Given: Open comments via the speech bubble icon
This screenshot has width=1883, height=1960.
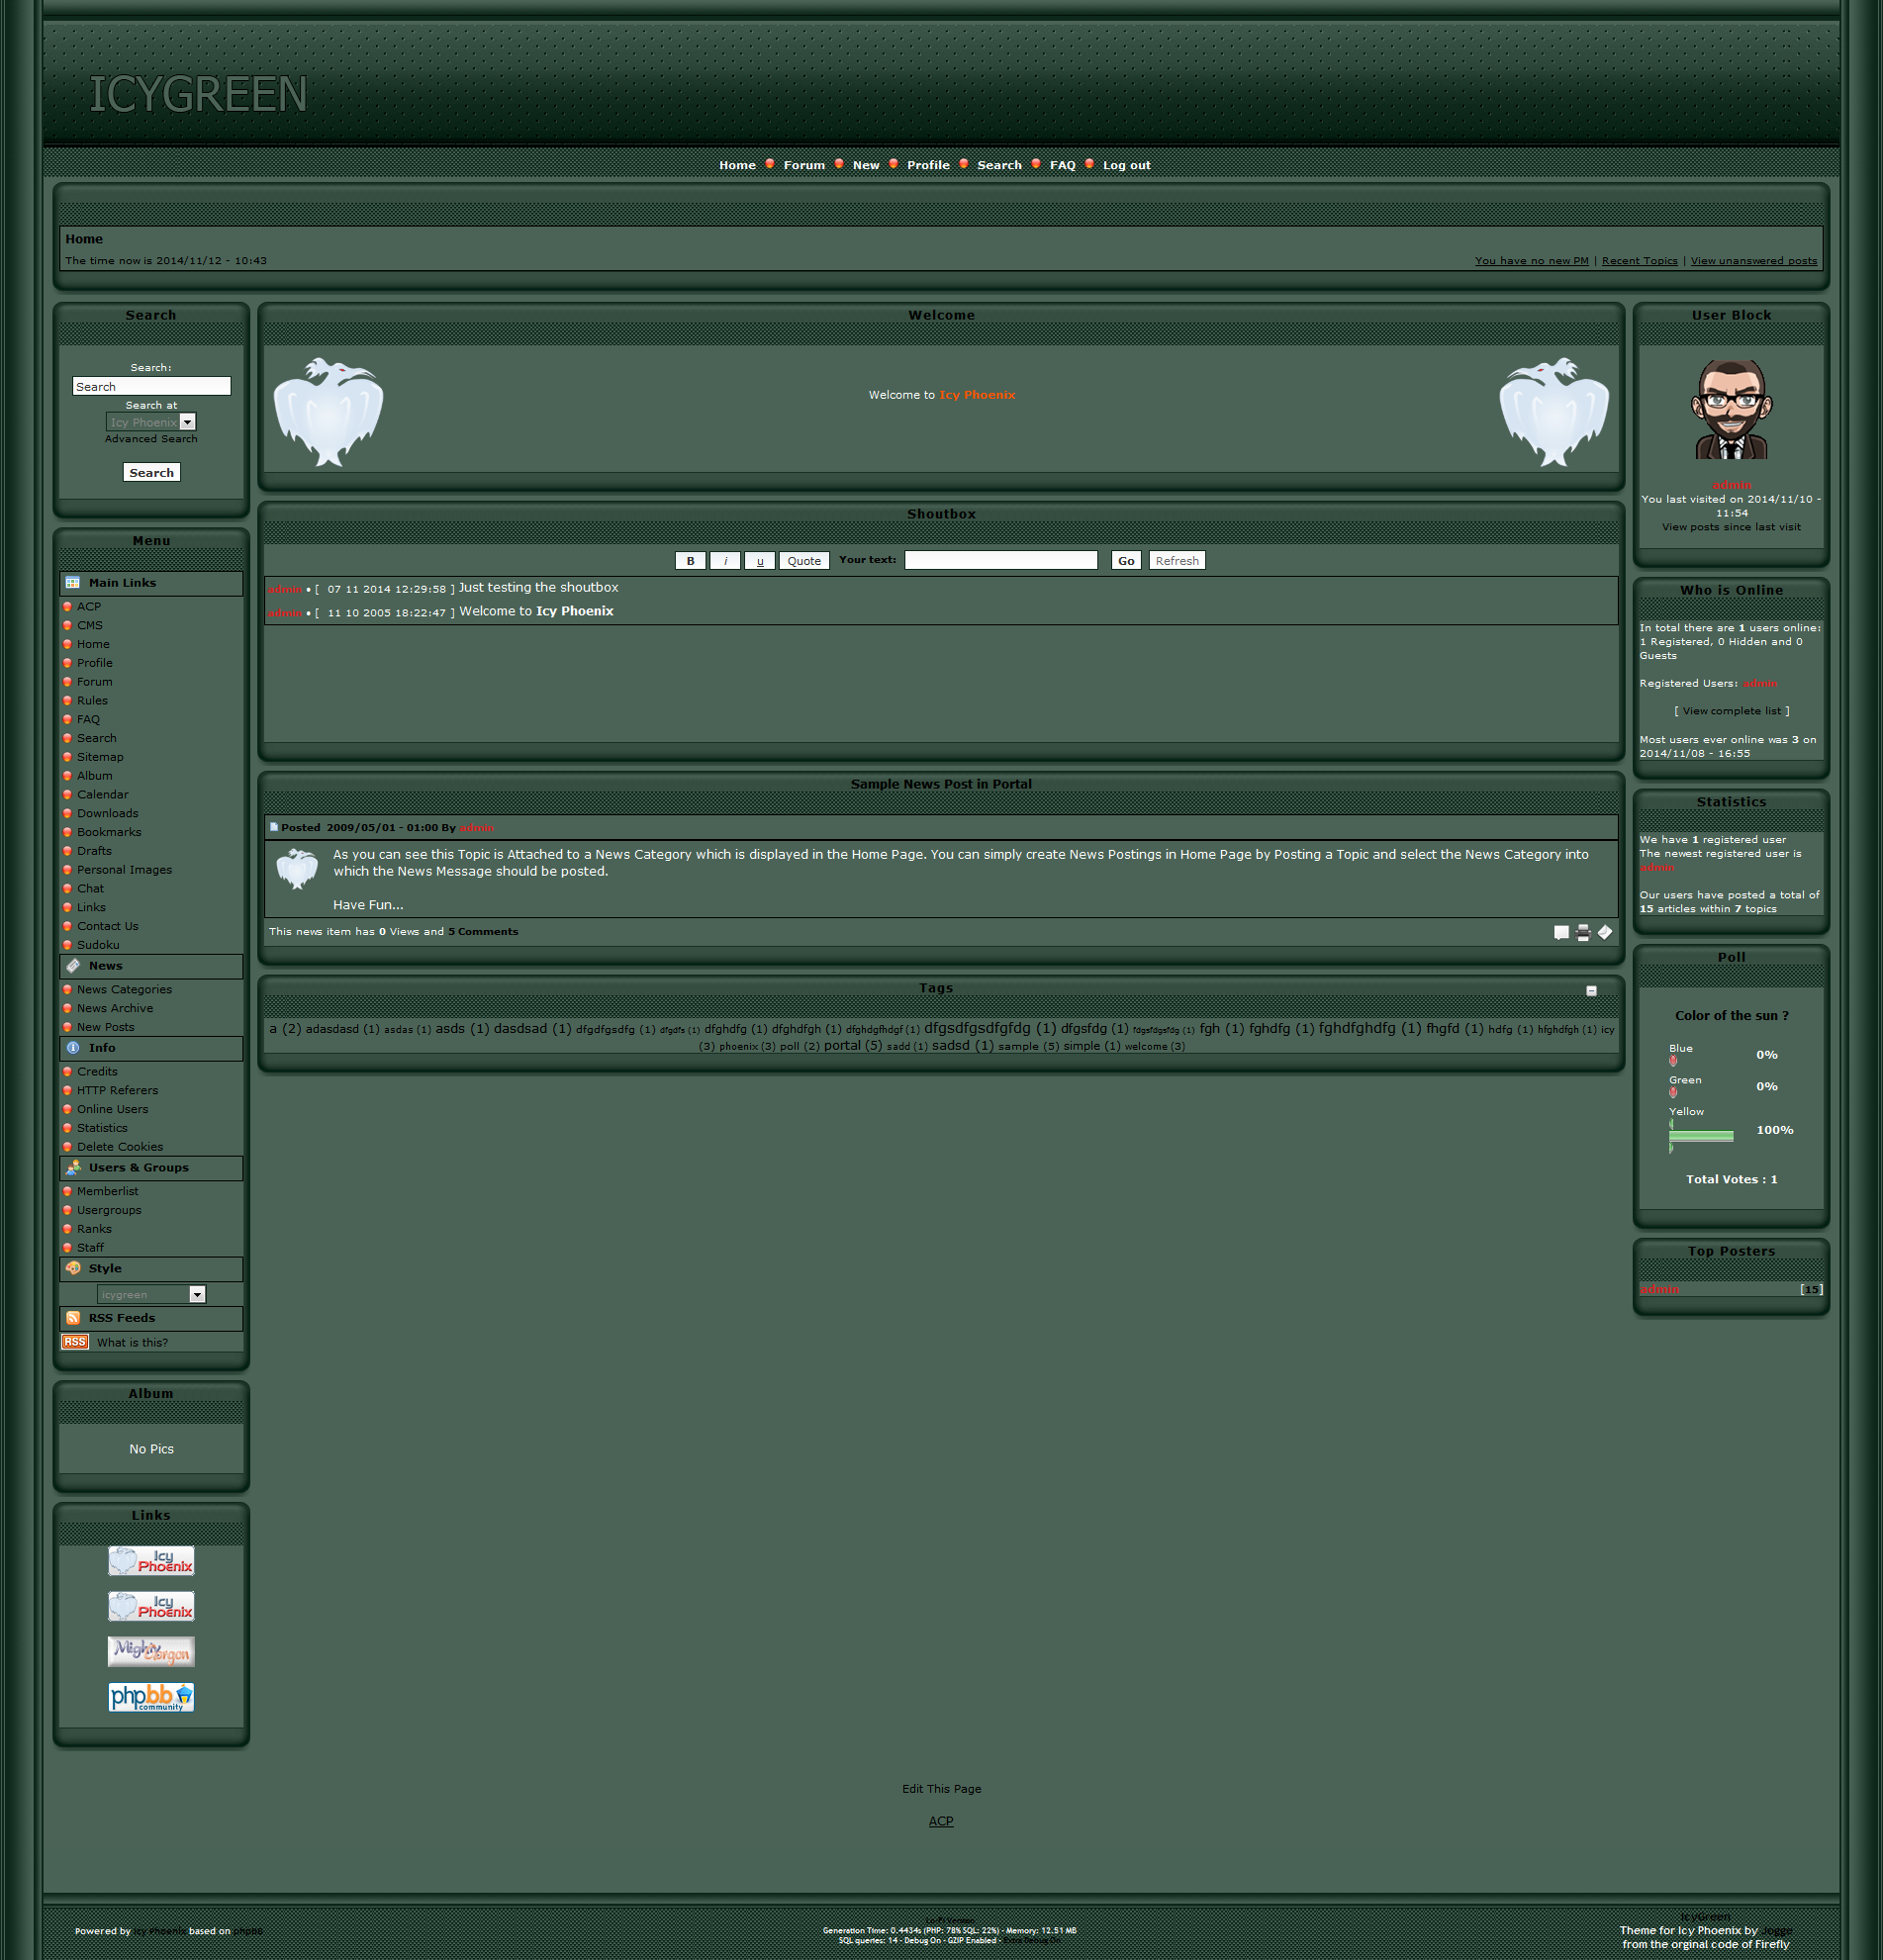Looking at the screenshot, I should [x=1560, y=933].
